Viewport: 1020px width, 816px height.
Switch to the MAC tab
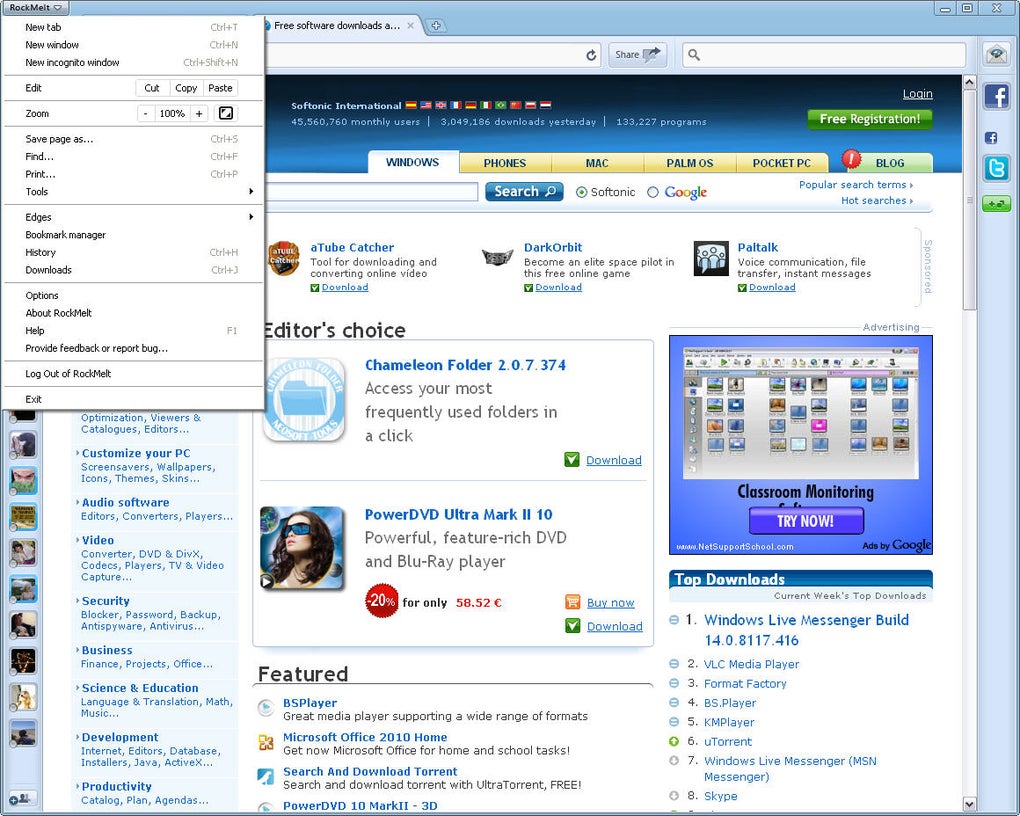[x=597, y=163]
